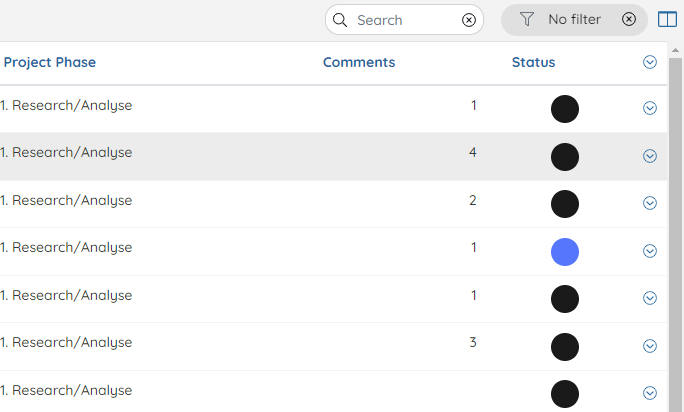Open the chevron menu on the row with 2 comments

pos(650,203)
